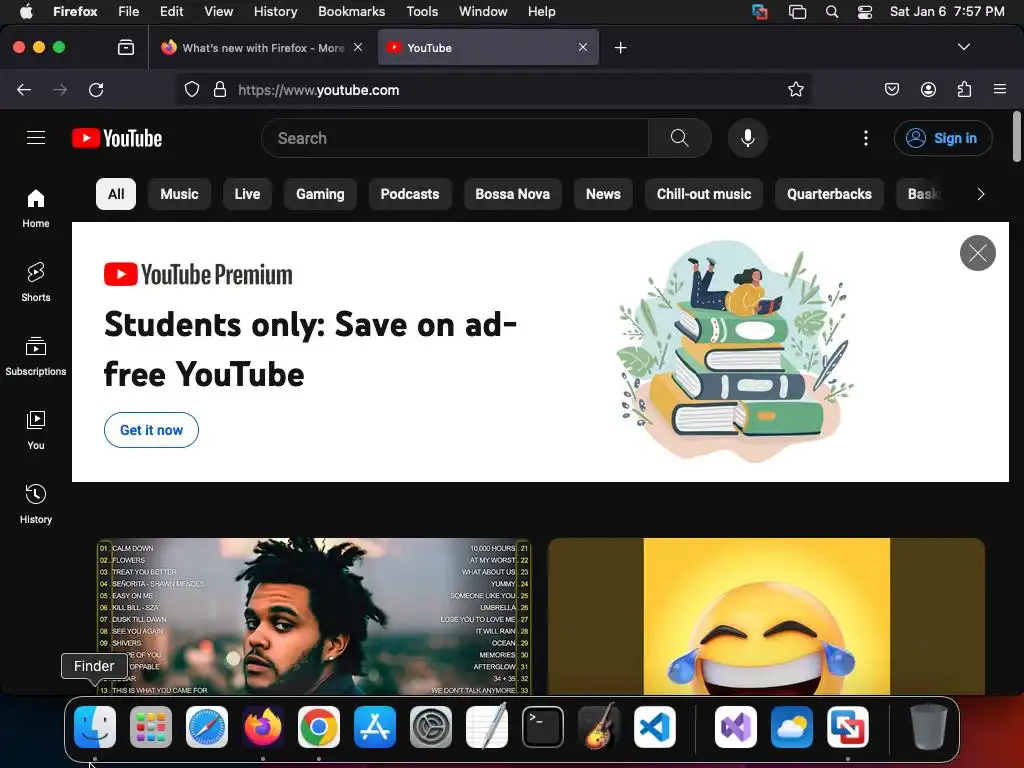The width and height of the screenshot is (1024, 768).
Task: Select the Chill-out music chip
Action: [x=704, y=194]
